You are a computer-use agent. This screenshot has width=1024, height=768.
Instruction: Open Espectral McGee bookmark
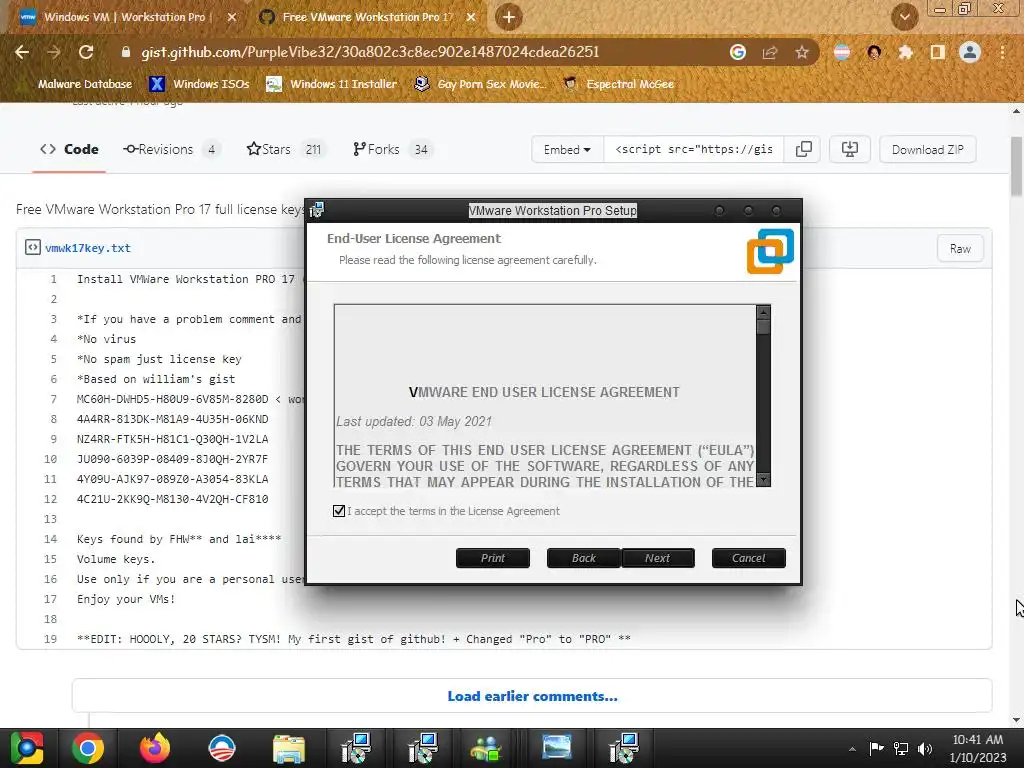point(618,84)
